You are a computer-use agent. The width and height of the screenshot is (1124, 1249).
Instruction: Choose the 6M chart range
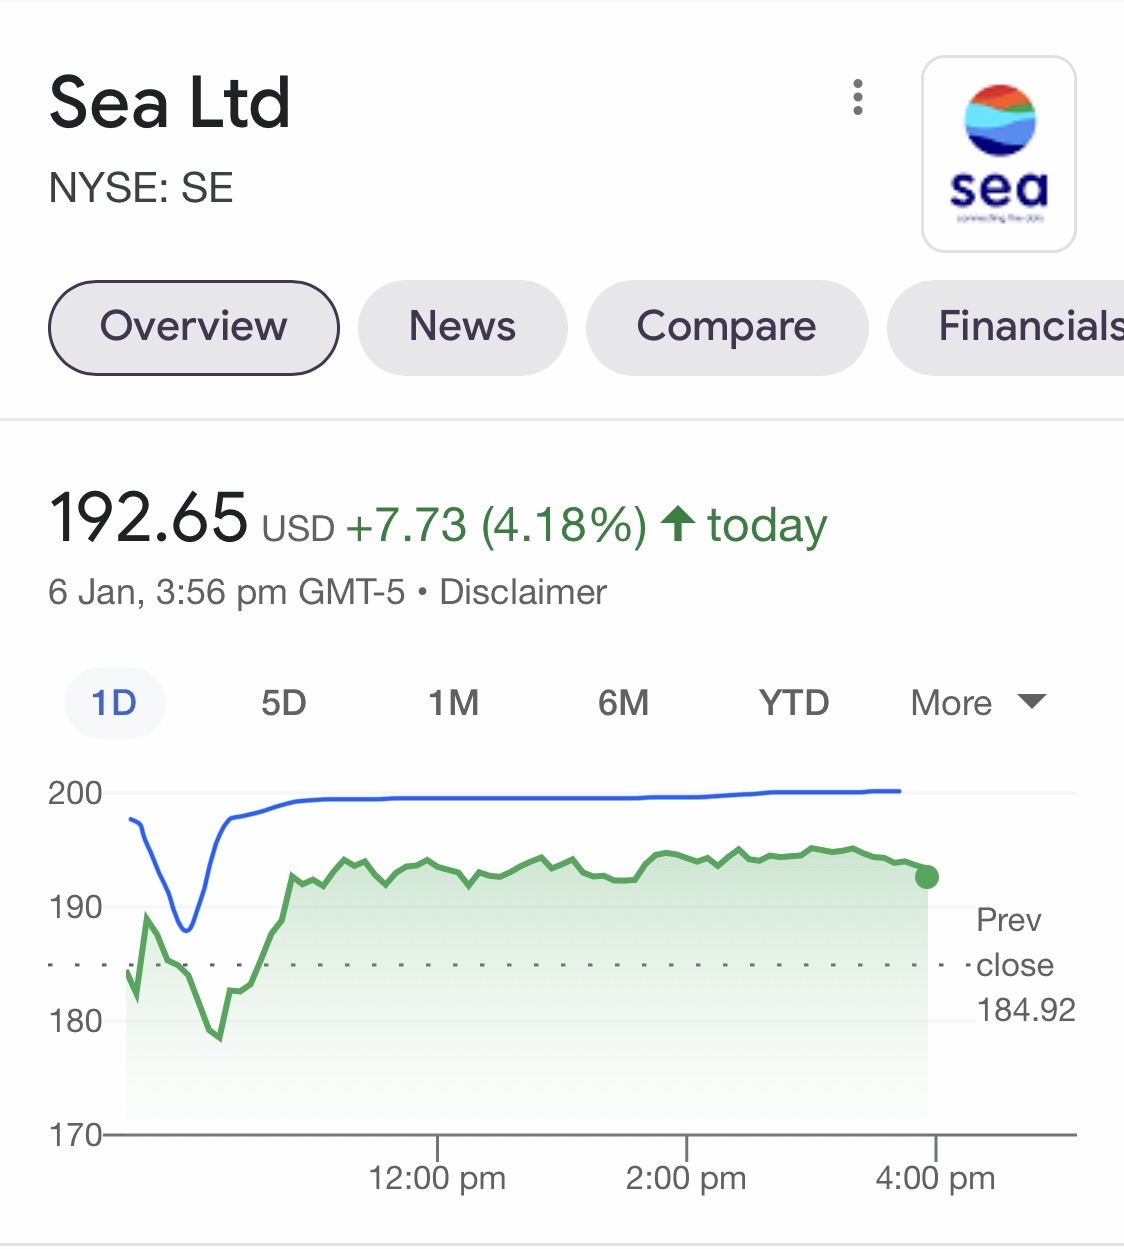[624, 703]
